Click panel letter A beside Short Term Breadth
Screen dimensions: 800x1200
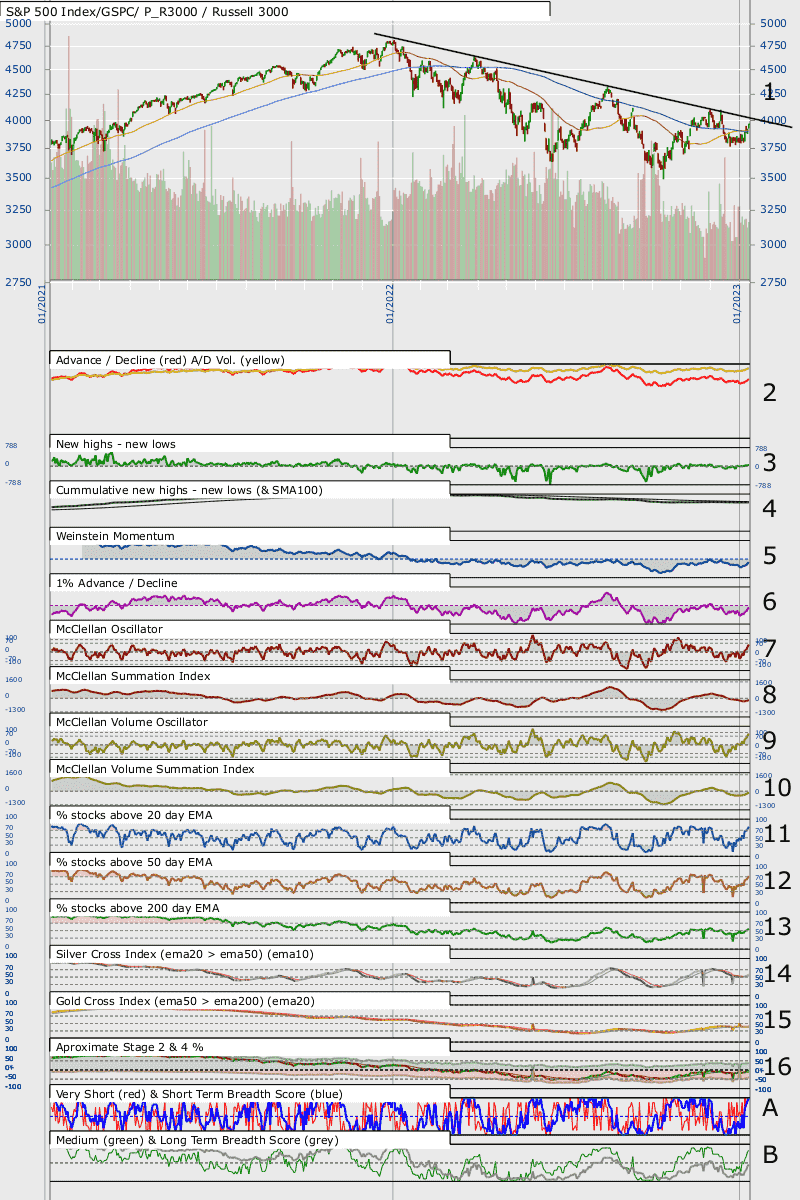770,1108
